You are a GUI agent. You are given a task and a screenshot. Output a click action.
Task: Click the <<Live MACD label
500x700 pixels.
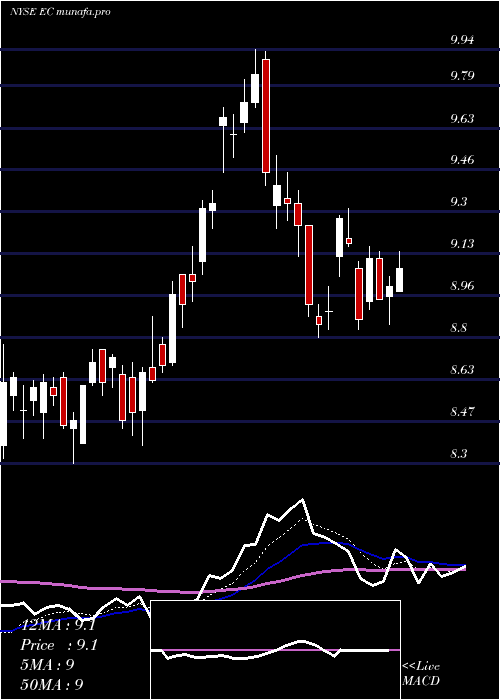(421, 674)
